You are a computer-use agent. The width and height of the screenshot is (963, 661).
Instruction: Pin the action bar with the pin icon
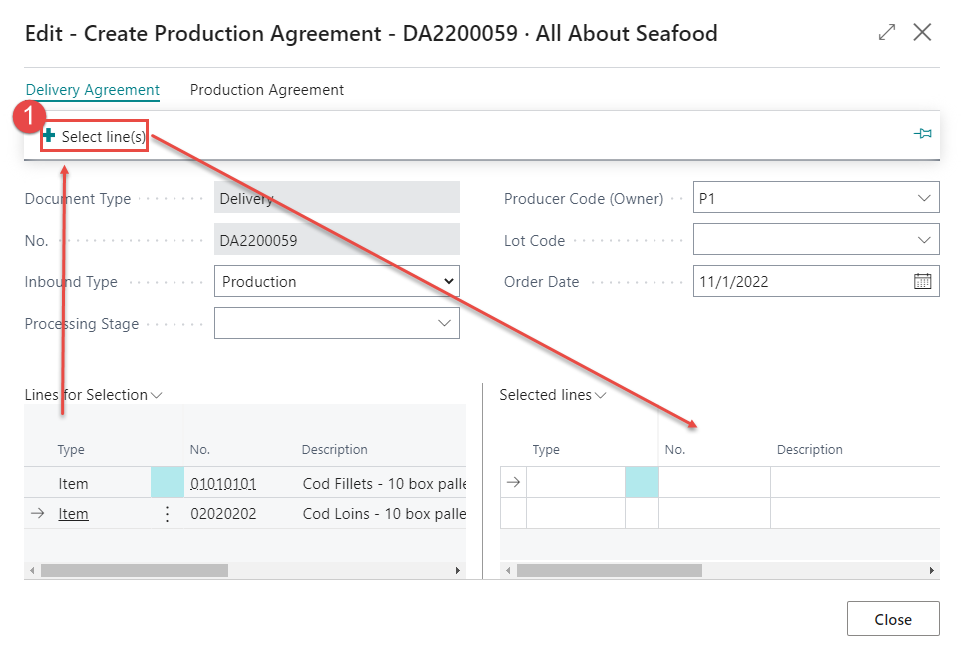click(922, 133)
